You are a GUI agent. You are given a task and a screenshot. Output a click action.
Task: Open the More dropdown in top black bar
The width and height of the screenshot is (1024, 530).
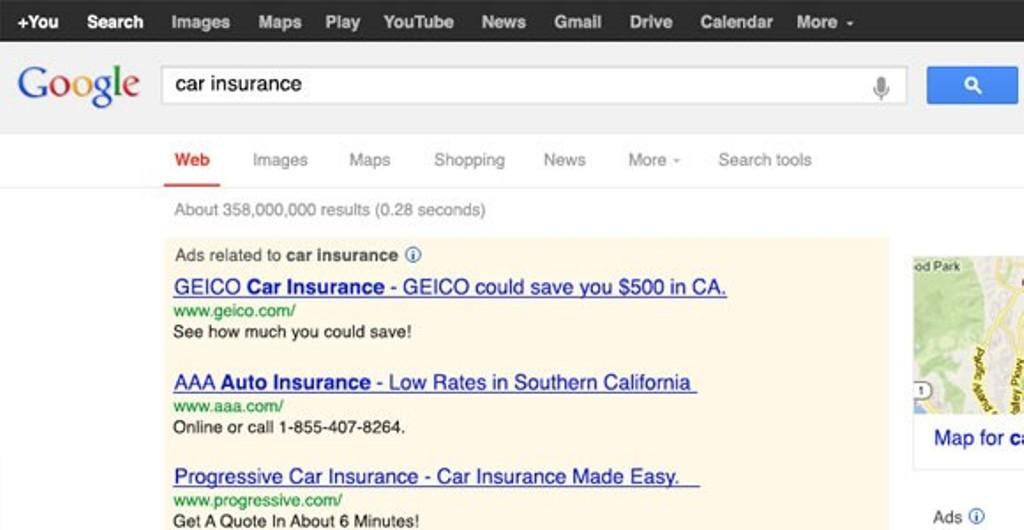pyautogui.click(x=824, y=22)
